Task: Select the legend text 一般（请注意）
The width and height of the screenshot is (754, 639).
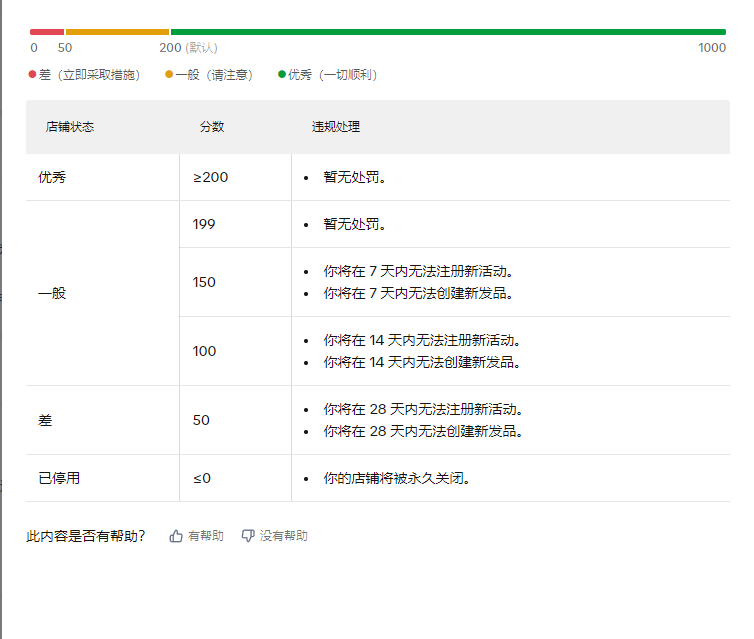Action: [x=214, y=75]
